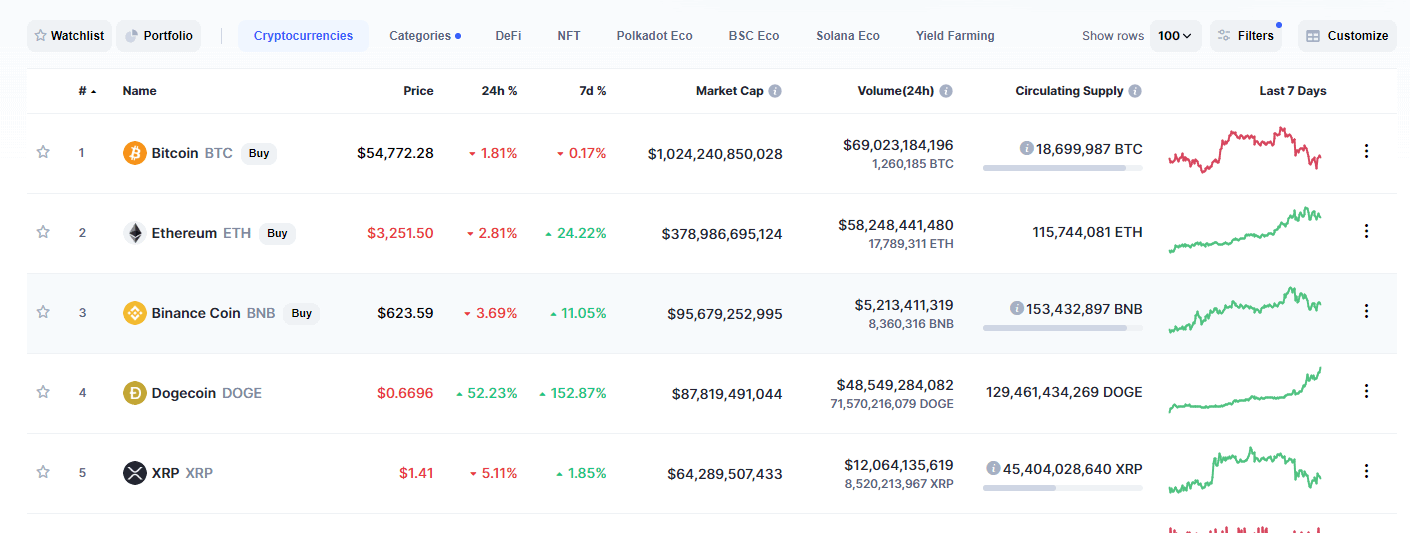The image size is (1410, 533).
Task: Sort table by Volume(24h) column
Action: 896,91
